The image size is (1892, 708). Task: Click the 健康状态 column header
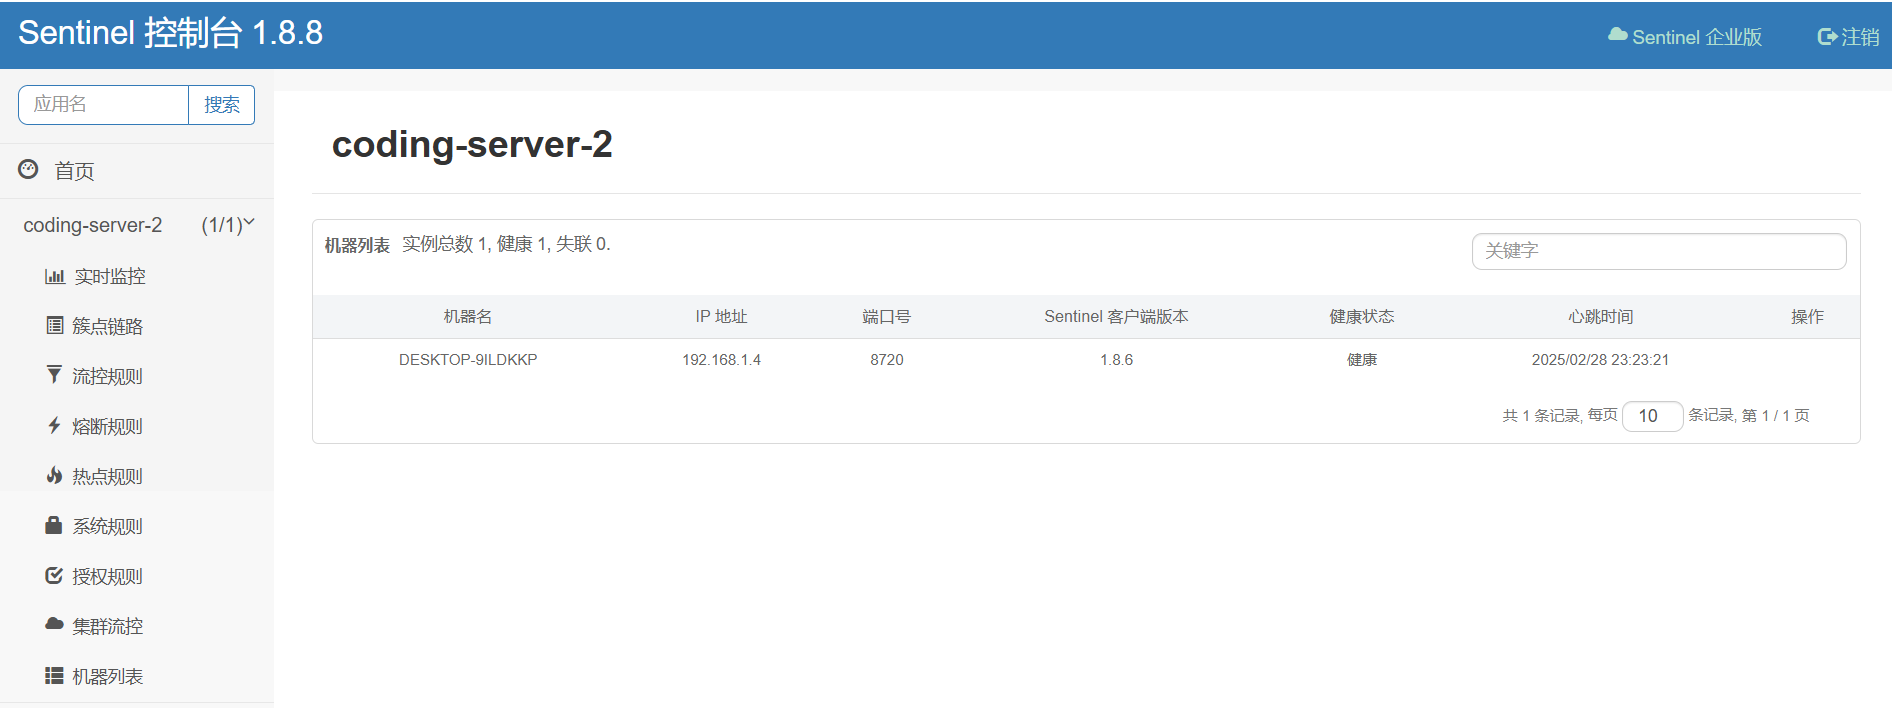1362,317
